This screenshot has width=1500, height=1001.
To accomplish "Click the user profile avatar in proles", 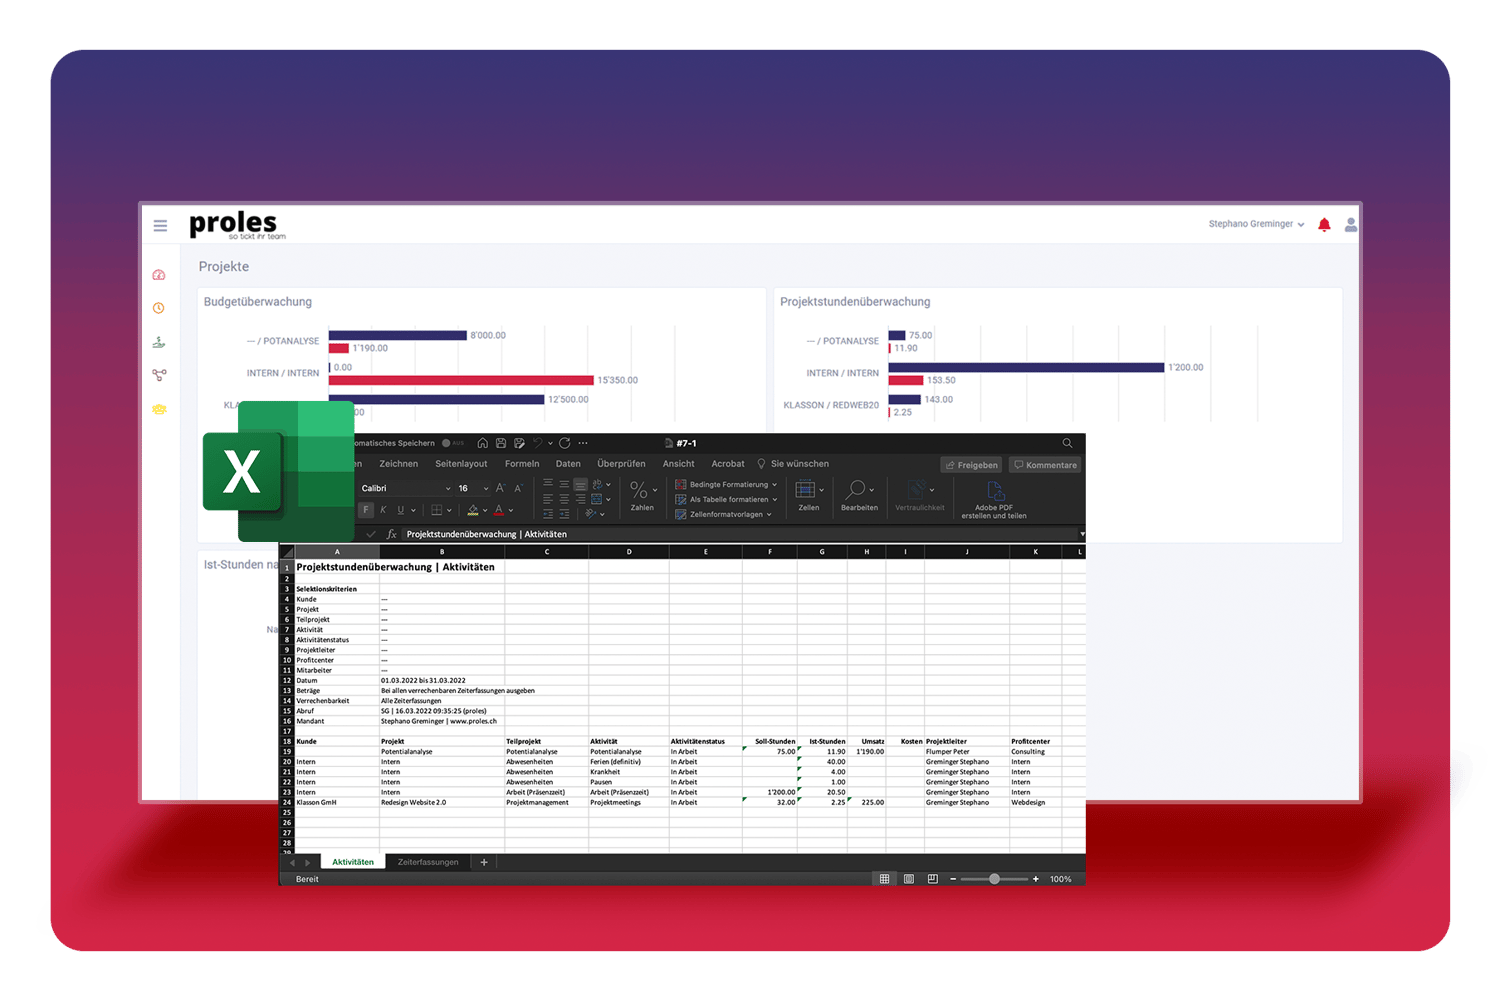I will pyautogui.click(x=1351, y=225).
